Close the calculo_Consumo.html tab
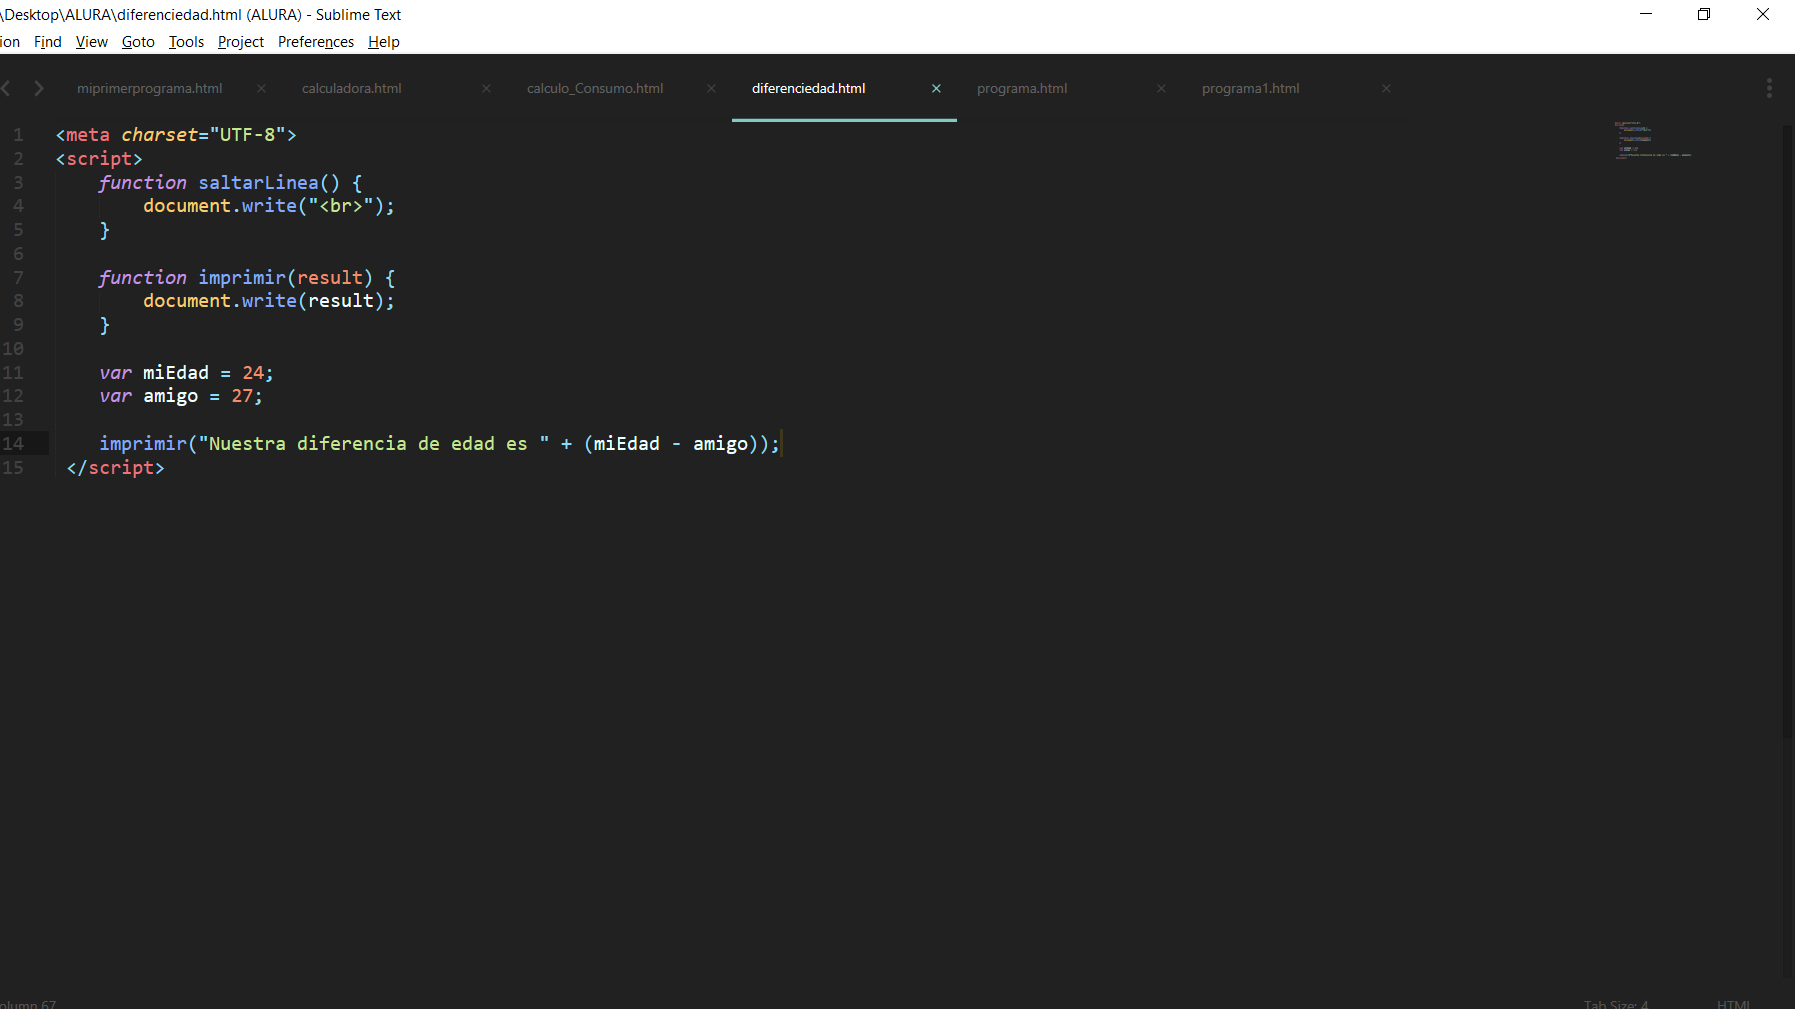The image size is (1795, 1009). (x=711, y=89)
